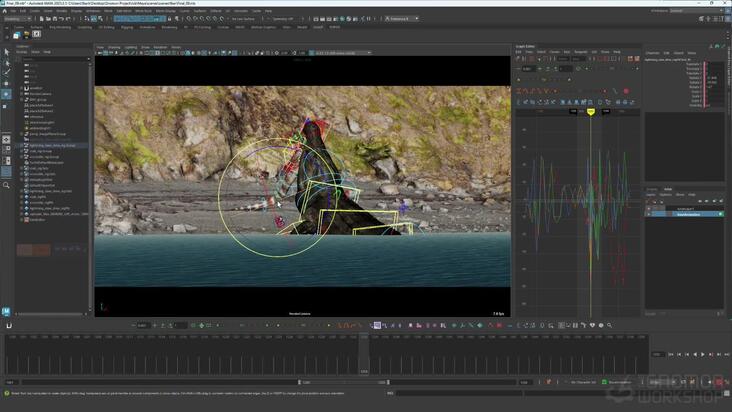The height and width of the screenshot is (412, 732).
Task: Enable snap to curves magnet icon
Action: coord(196,19)
